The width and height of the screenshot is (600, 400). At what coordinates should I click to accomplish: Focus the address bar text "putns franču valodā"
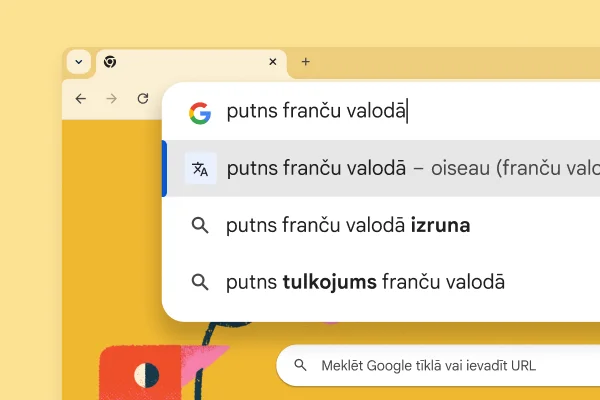tap(316, 112)
